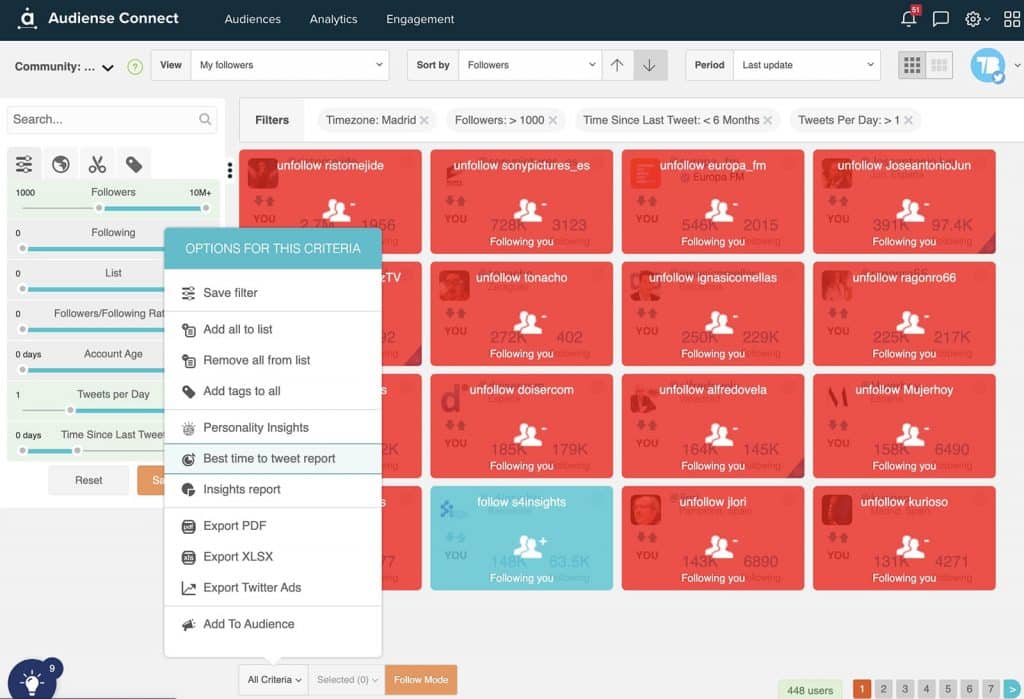Open the lightbulb tips widget
This screenshot has width=1024, height=699.
[32, 681]
